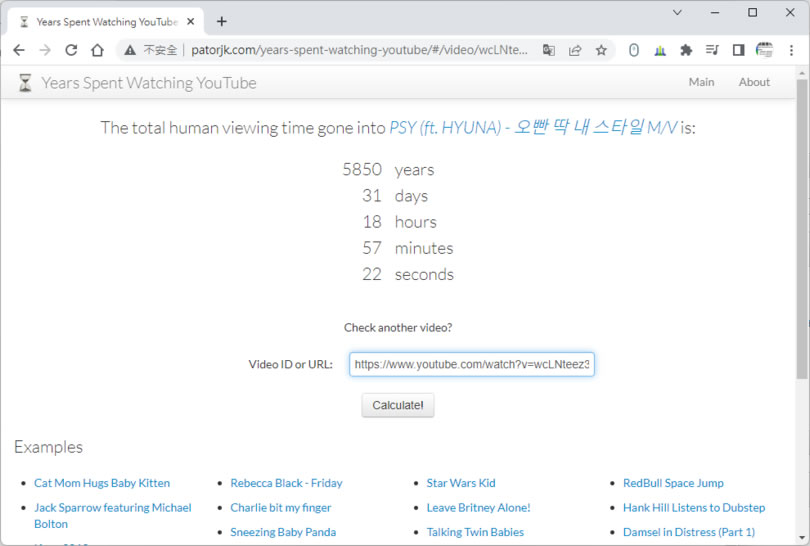Go to browser home page
Screen dimensions: 810x546
coord(97,50)
